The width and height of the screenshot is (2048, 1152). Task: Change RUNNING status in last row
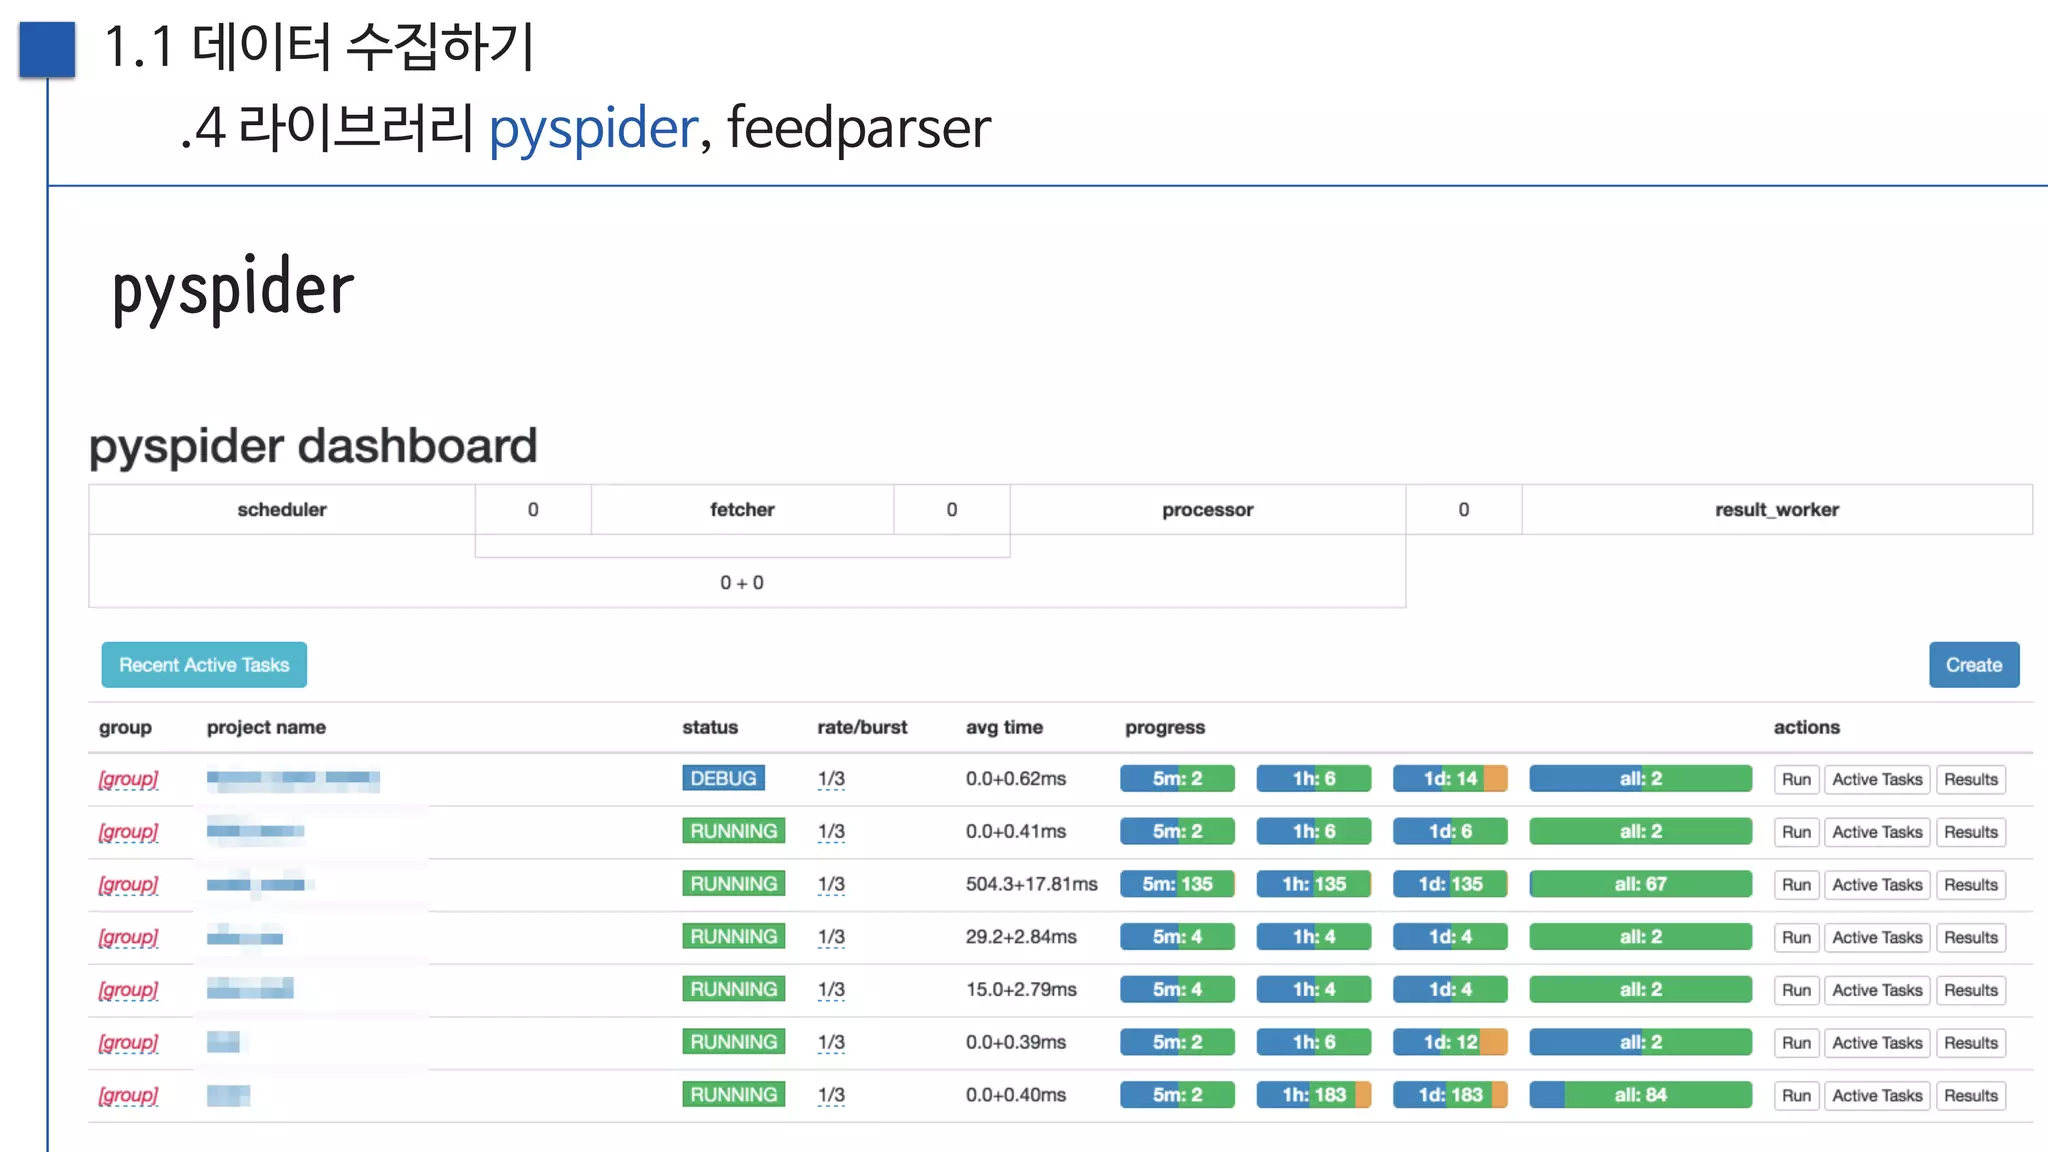[733, 1095]
